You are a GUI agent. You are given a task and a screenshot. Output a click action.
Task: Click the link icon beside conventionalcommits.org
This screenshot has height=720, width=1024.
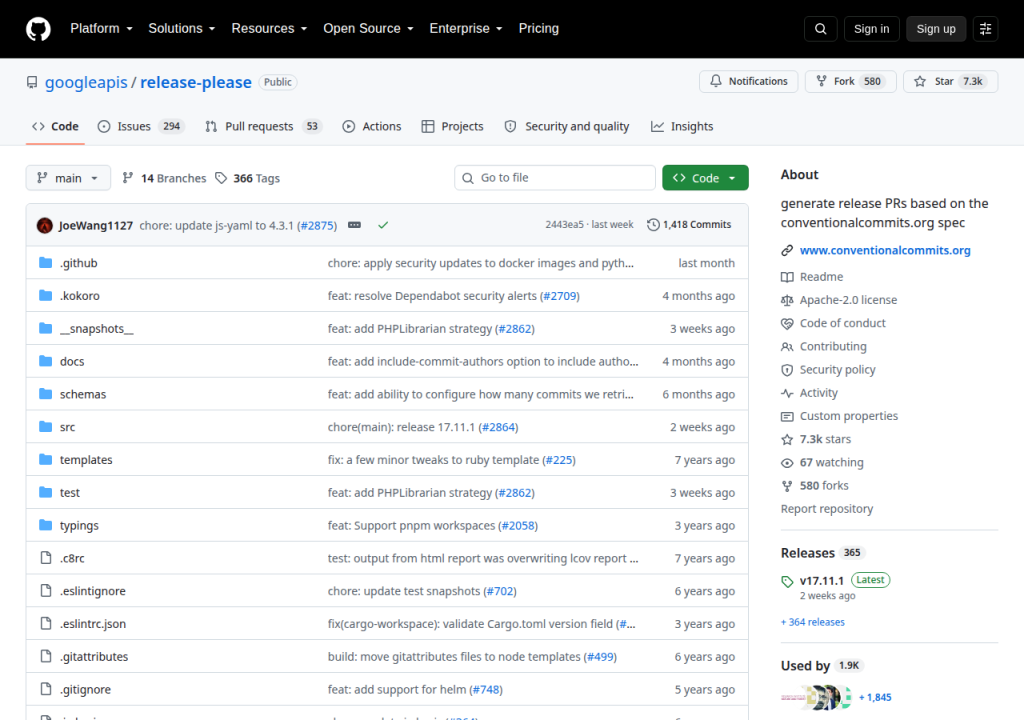click(x=787, y=250)
